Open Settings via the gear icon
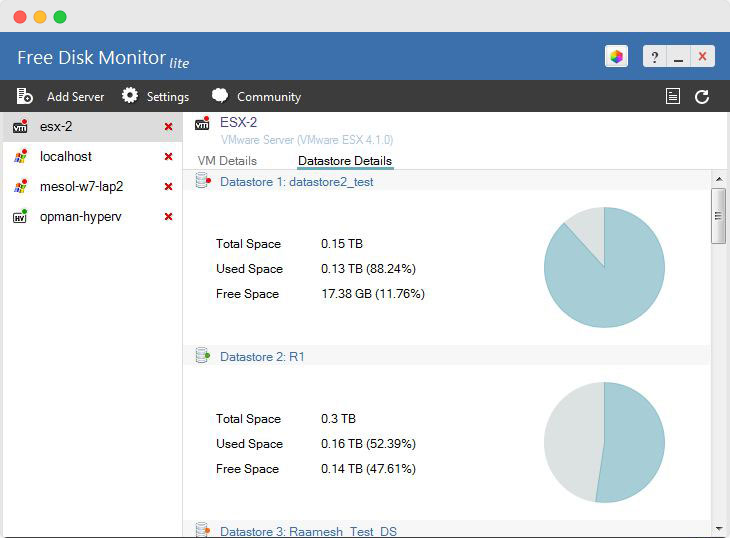Viewport: 730px width, 538px height. point(130,95)
